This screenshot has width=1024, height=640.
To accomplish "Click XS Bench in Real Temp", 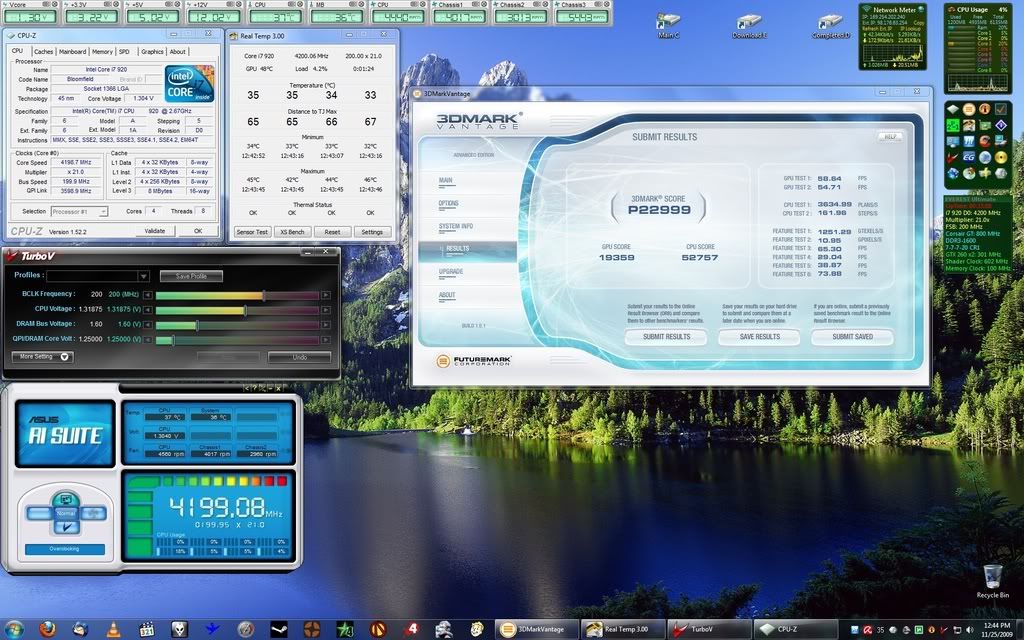I will pos(292,232).
